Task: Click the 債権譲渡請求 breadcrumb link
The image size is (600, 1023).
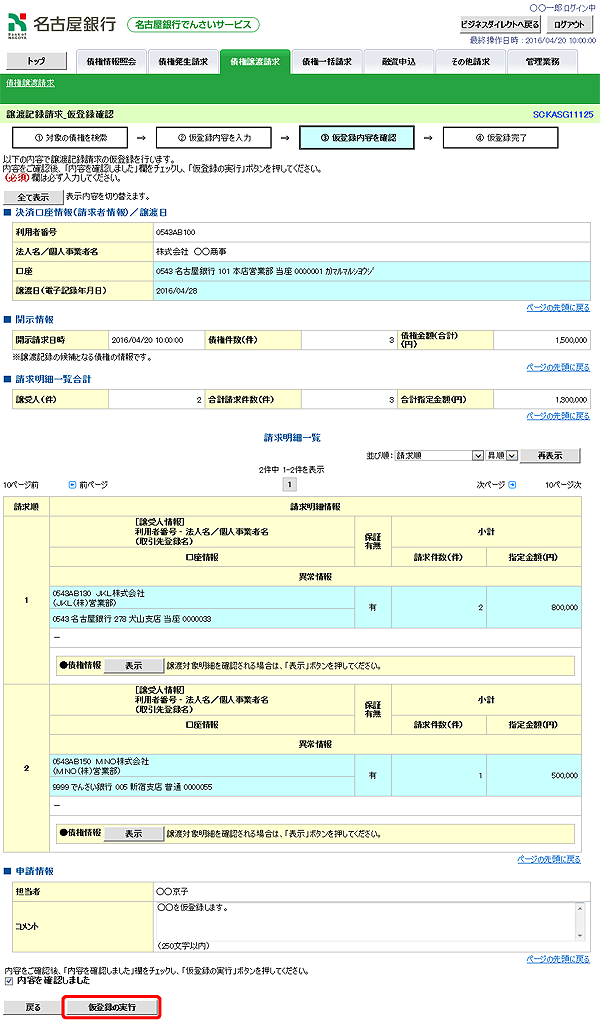Action: coord(30,83)
